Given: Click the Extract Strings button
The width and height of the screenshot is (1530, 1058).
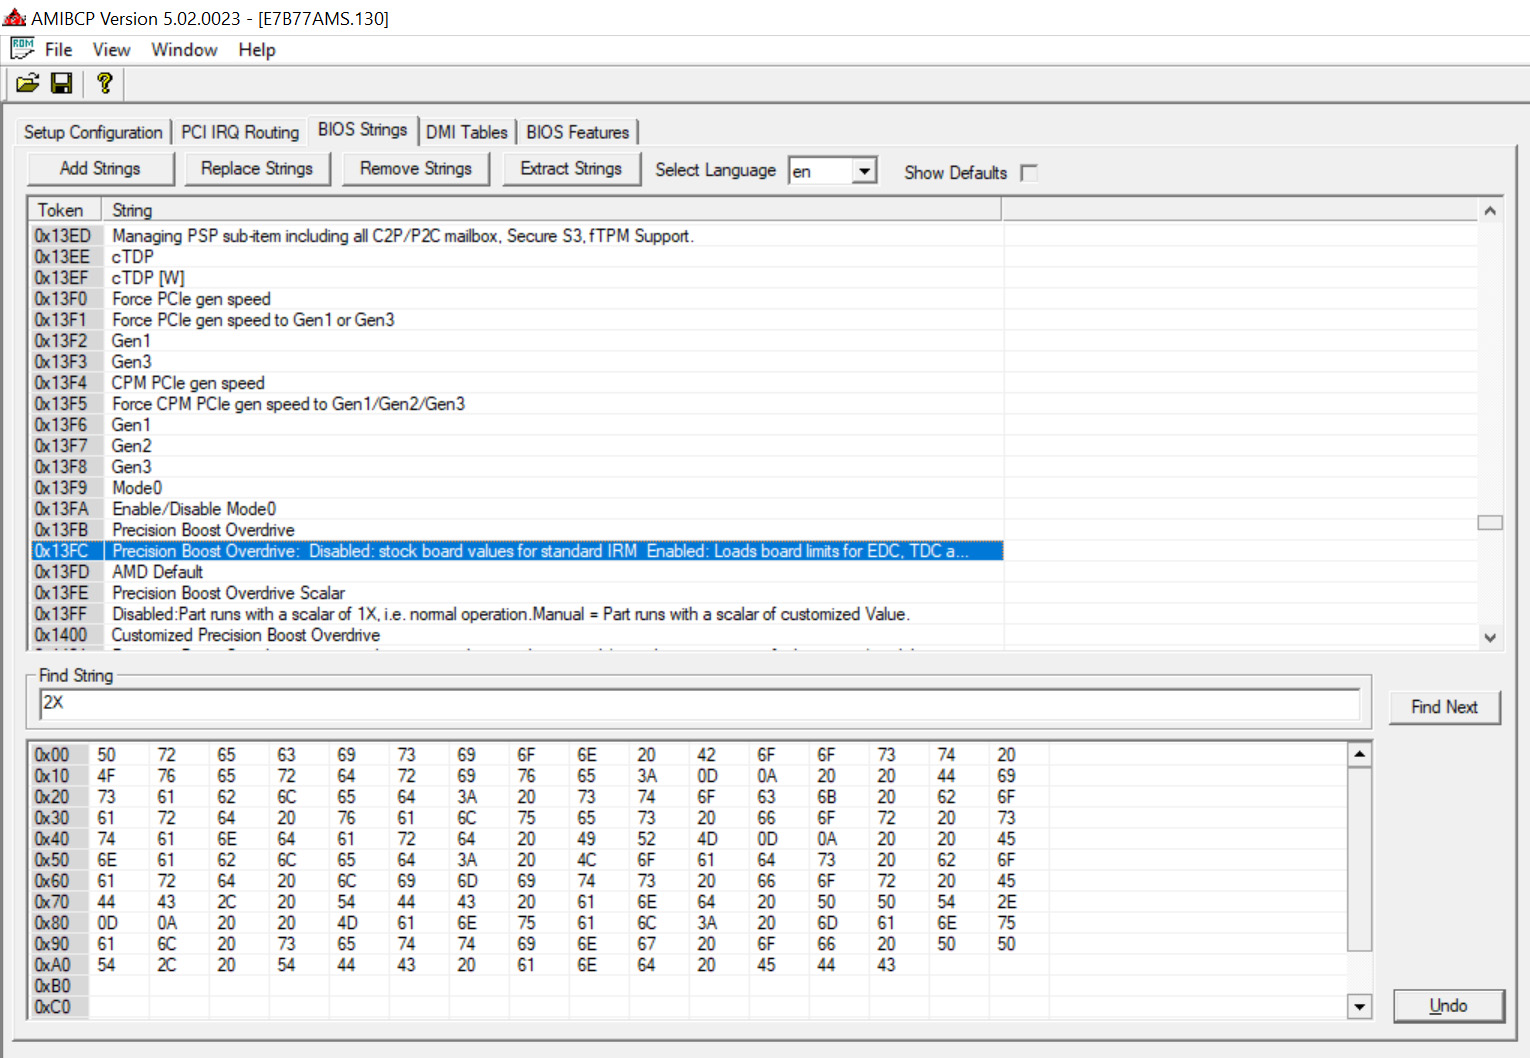Looking at the screenshot, I should coord(571,169).
